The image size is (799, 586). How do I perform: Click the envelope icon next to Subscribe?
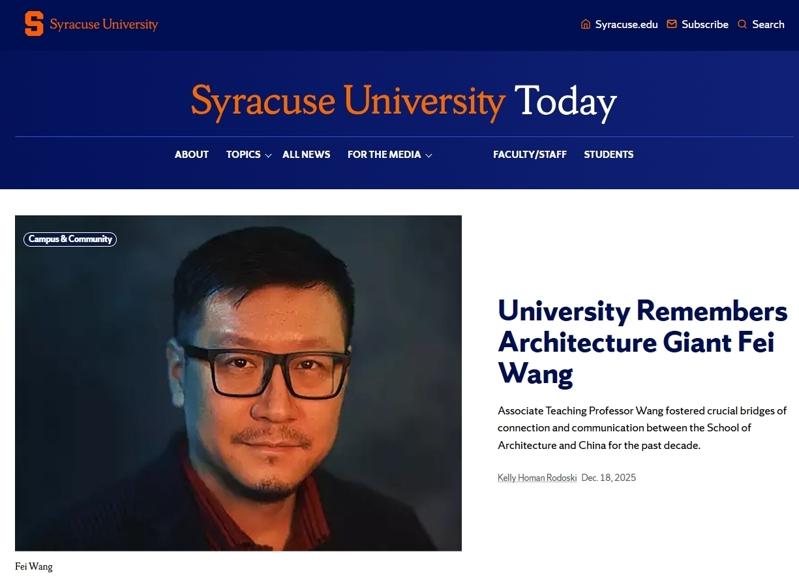coord(672,24)
